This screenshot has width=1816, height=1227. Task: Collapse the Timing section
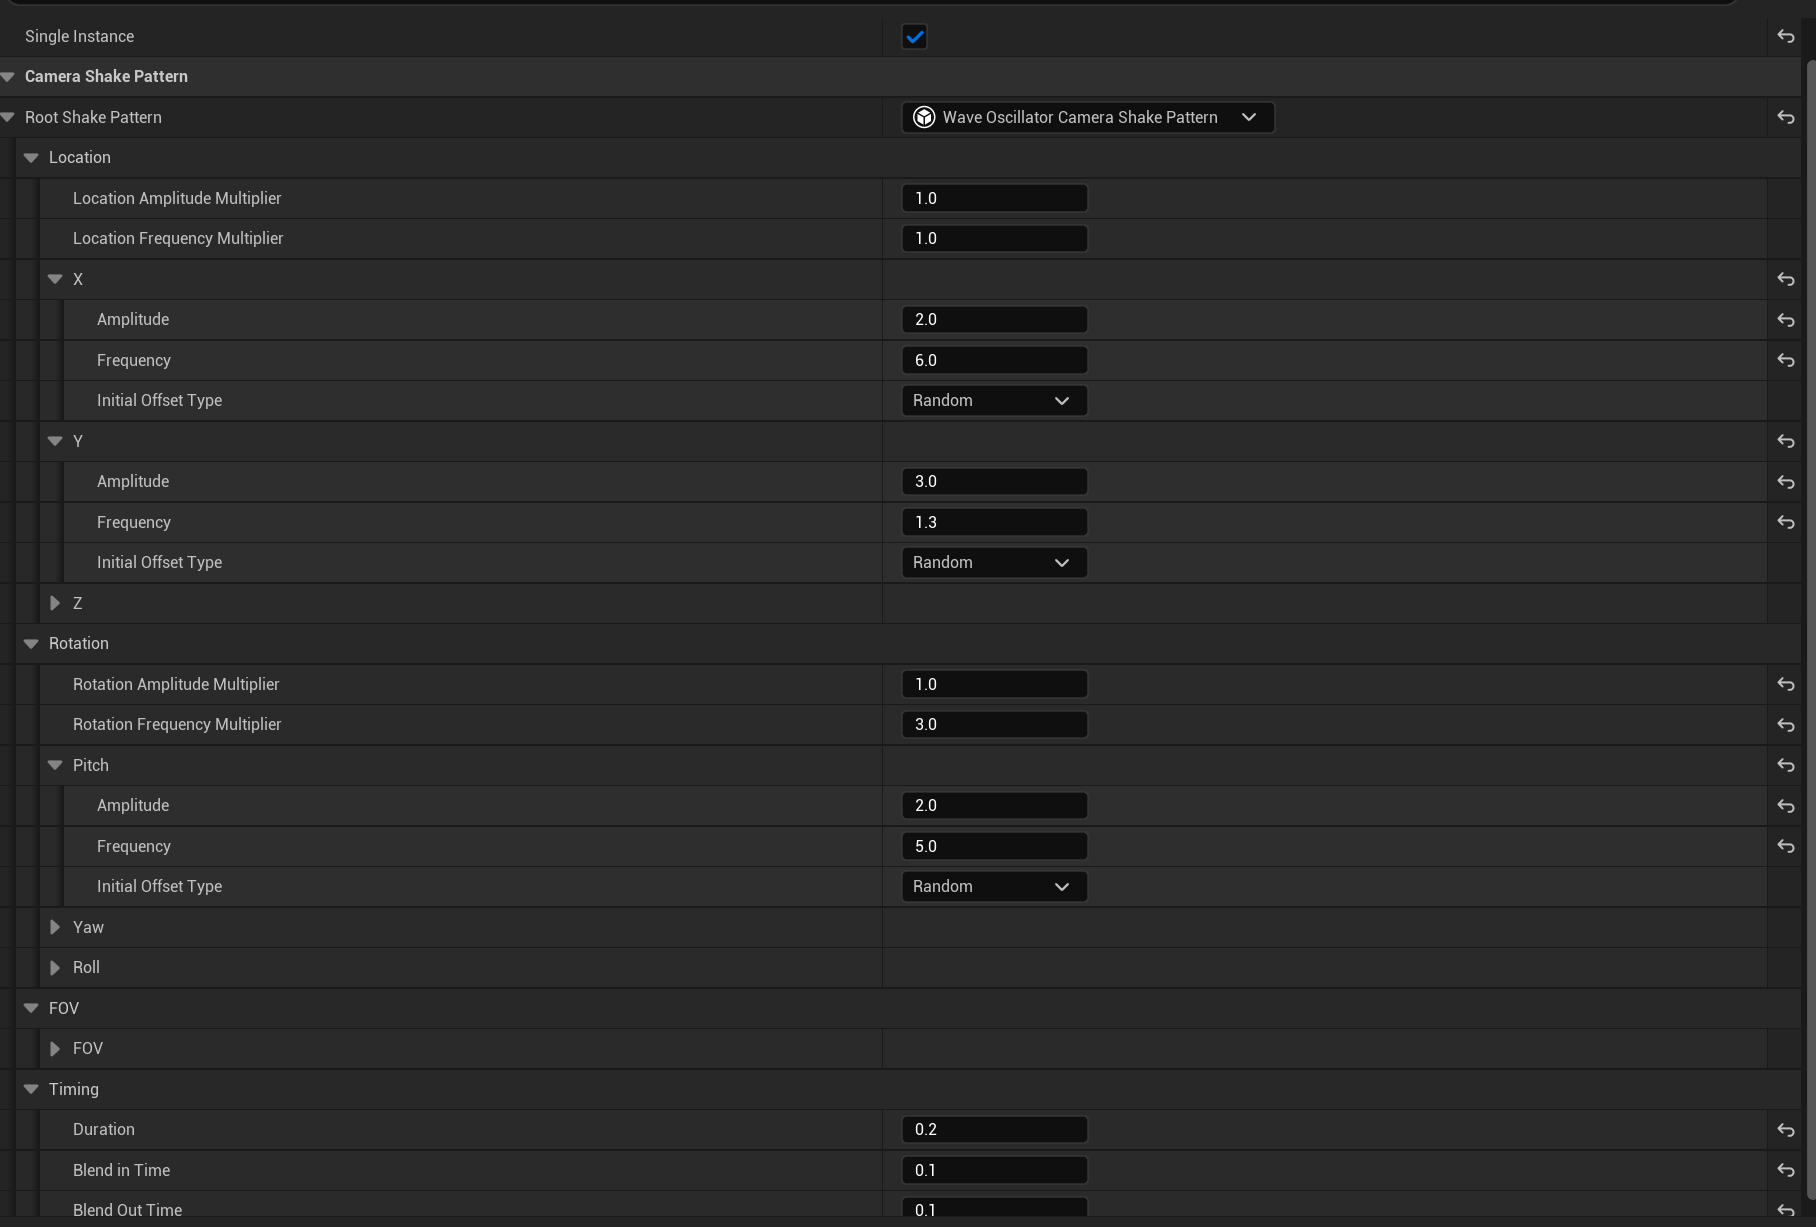click(31, 1089)
